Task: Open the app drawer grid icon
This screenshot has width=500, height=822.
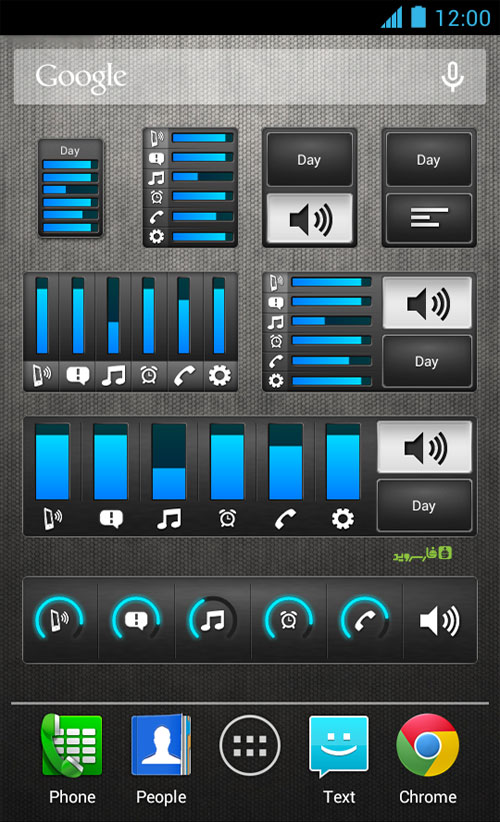Action: tap(250, 745)
